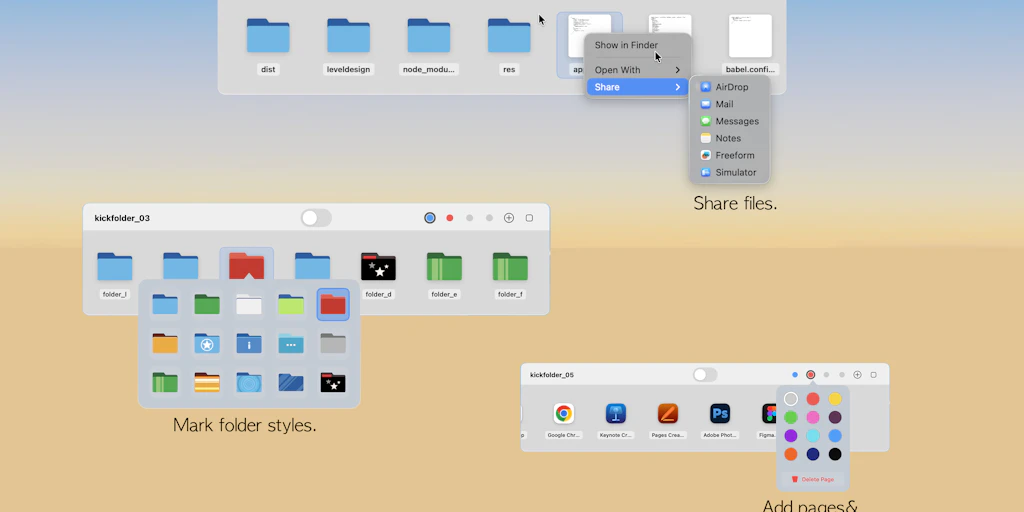Select the babel.confi... file
Screen dimensions: 1024x512
coord(750,37)
